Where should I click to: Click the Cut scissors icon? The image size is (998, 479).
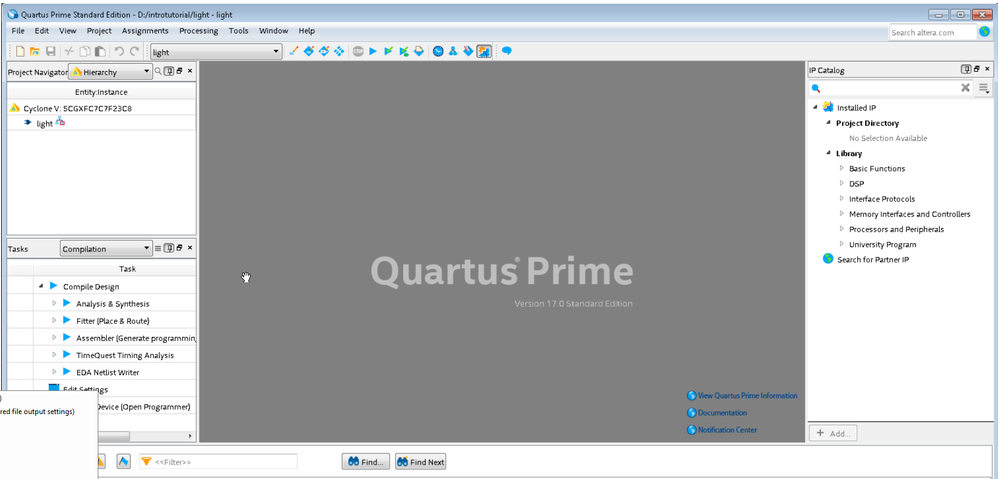[69, 52]
